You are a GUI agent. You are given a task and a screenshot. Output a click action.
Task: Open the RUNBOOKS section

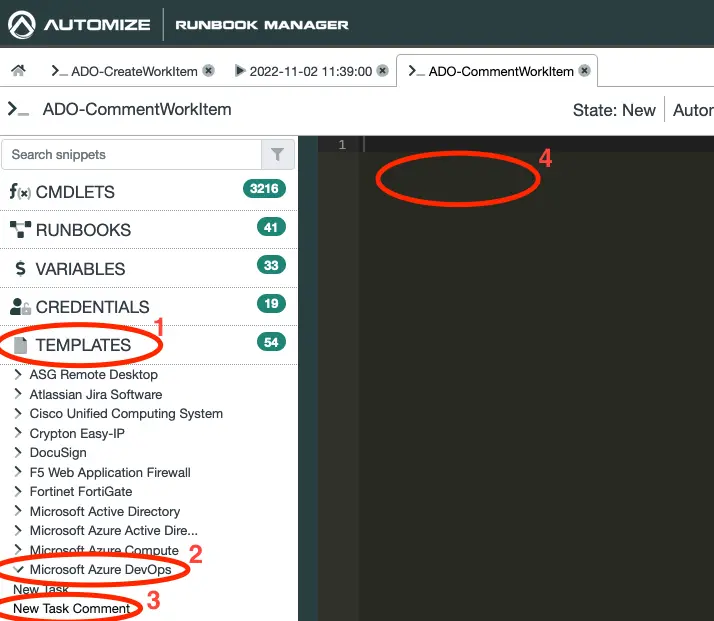pyautogui.click(x=83, y=230)
